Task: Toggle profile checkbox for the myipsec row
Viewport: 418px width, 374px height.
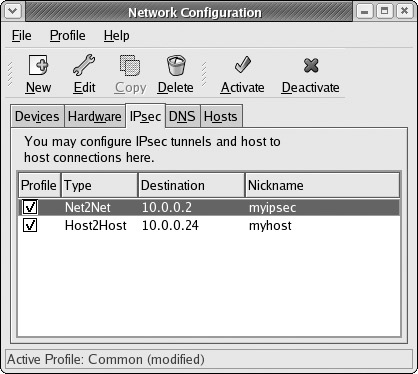Action: pos(30,207)
